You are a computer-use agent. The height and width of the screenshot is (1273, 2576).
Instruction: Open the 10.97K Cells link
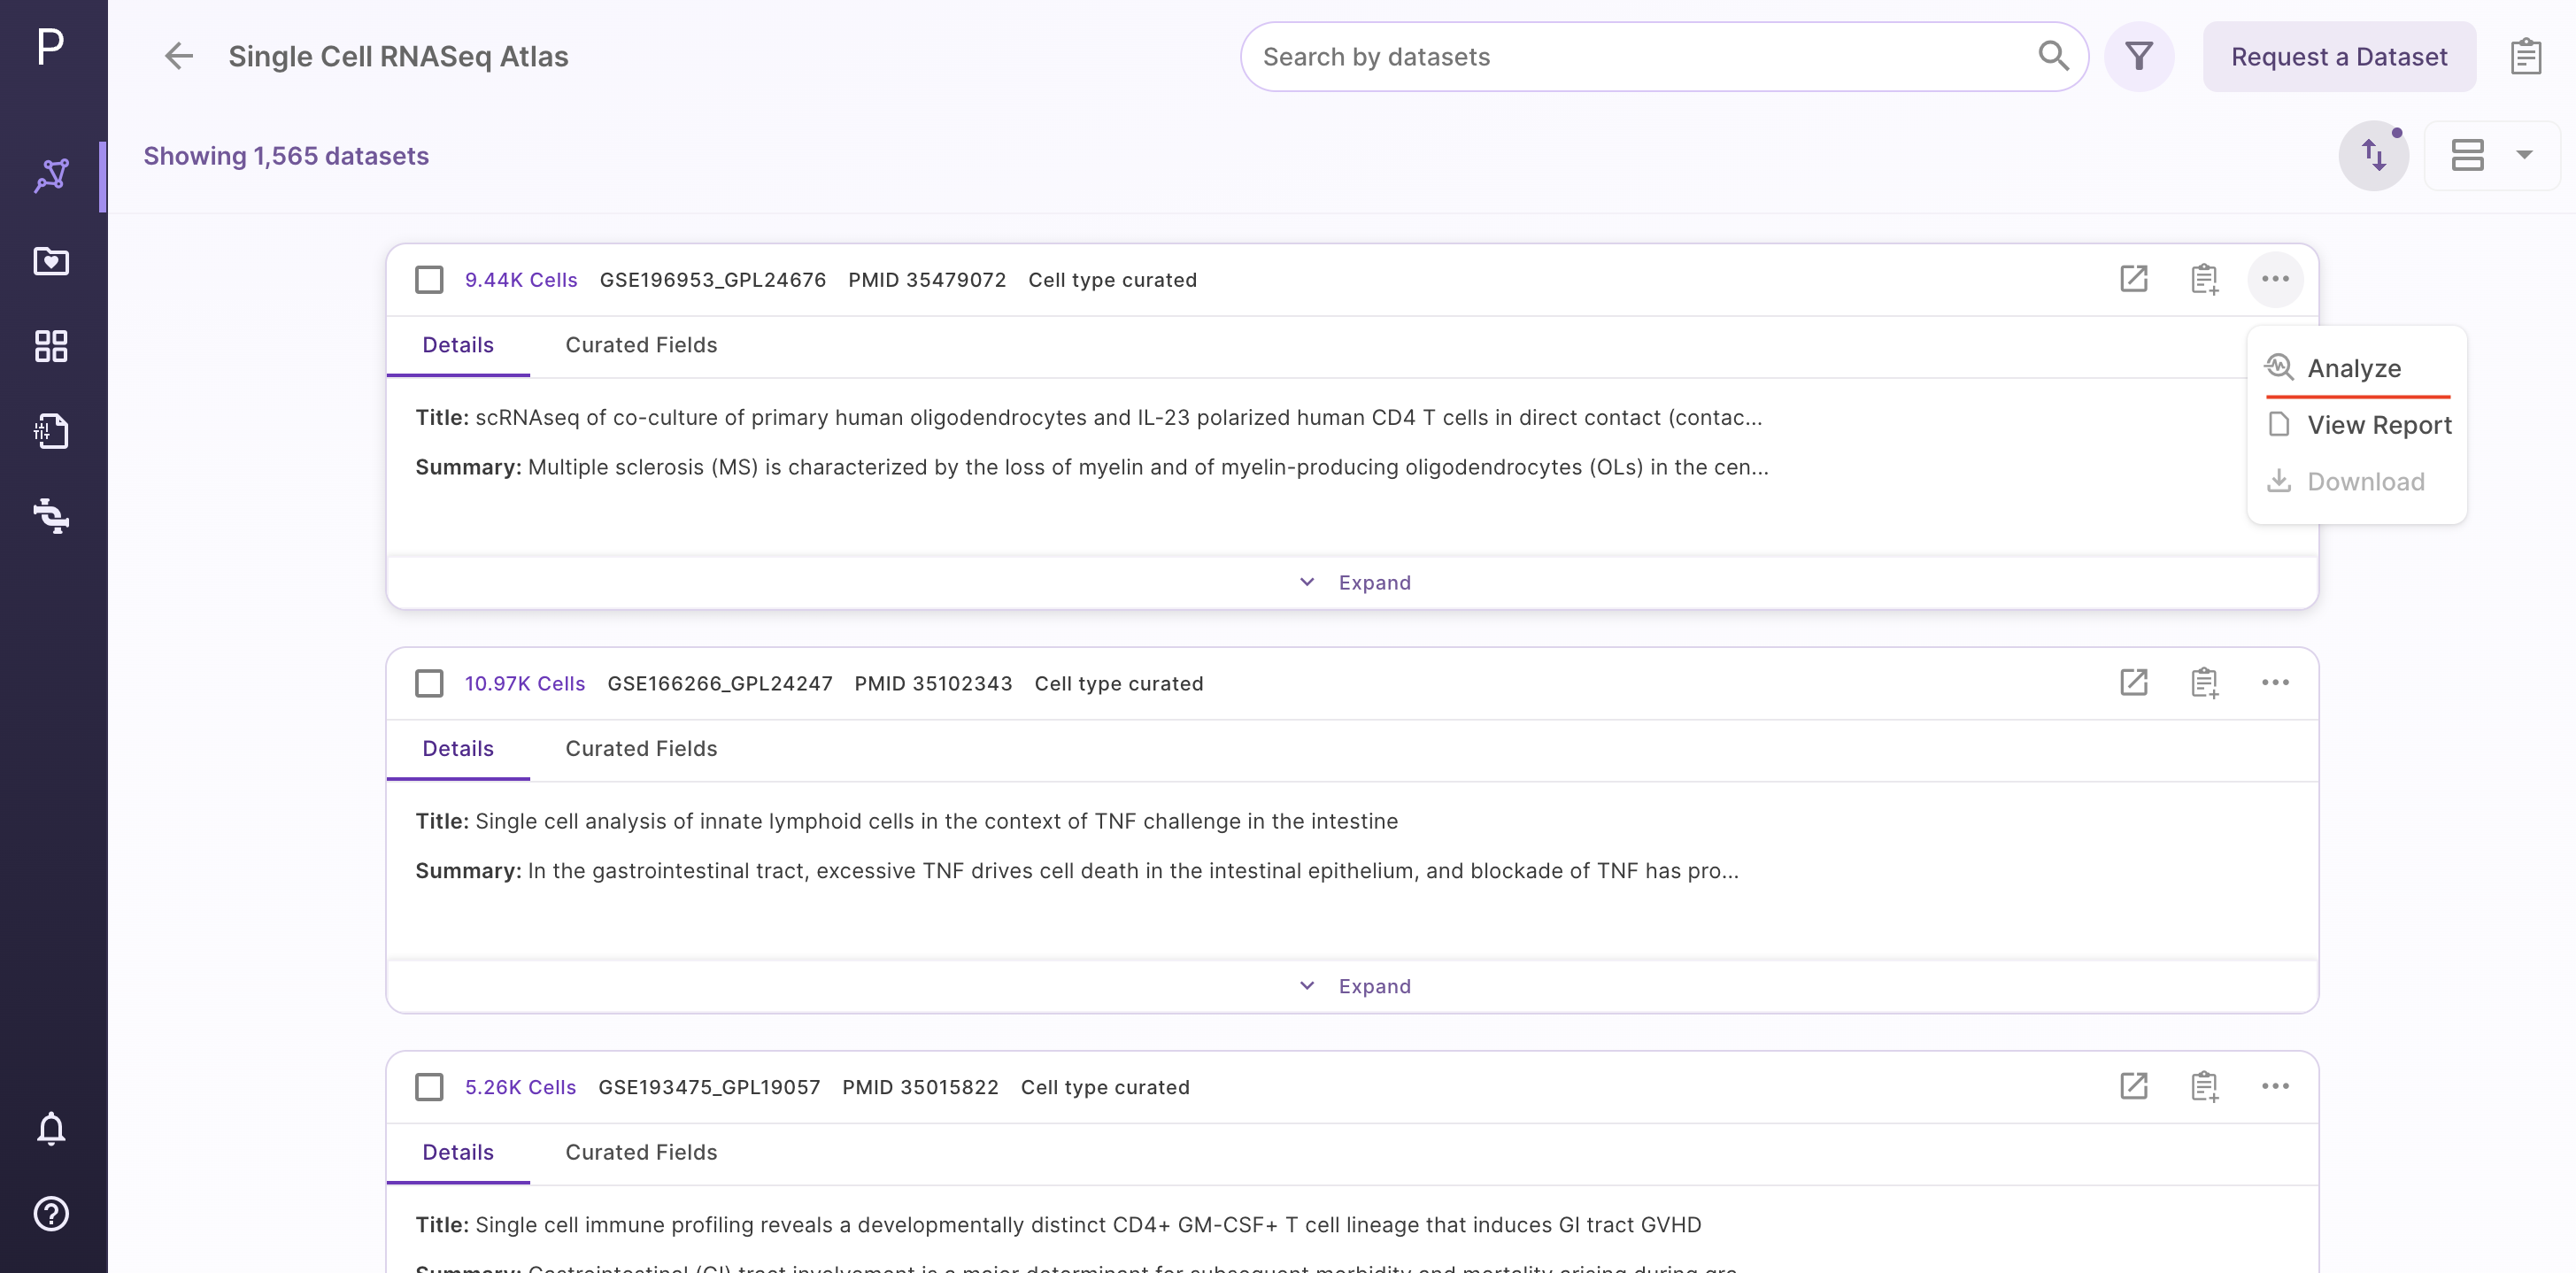point(524,683)
